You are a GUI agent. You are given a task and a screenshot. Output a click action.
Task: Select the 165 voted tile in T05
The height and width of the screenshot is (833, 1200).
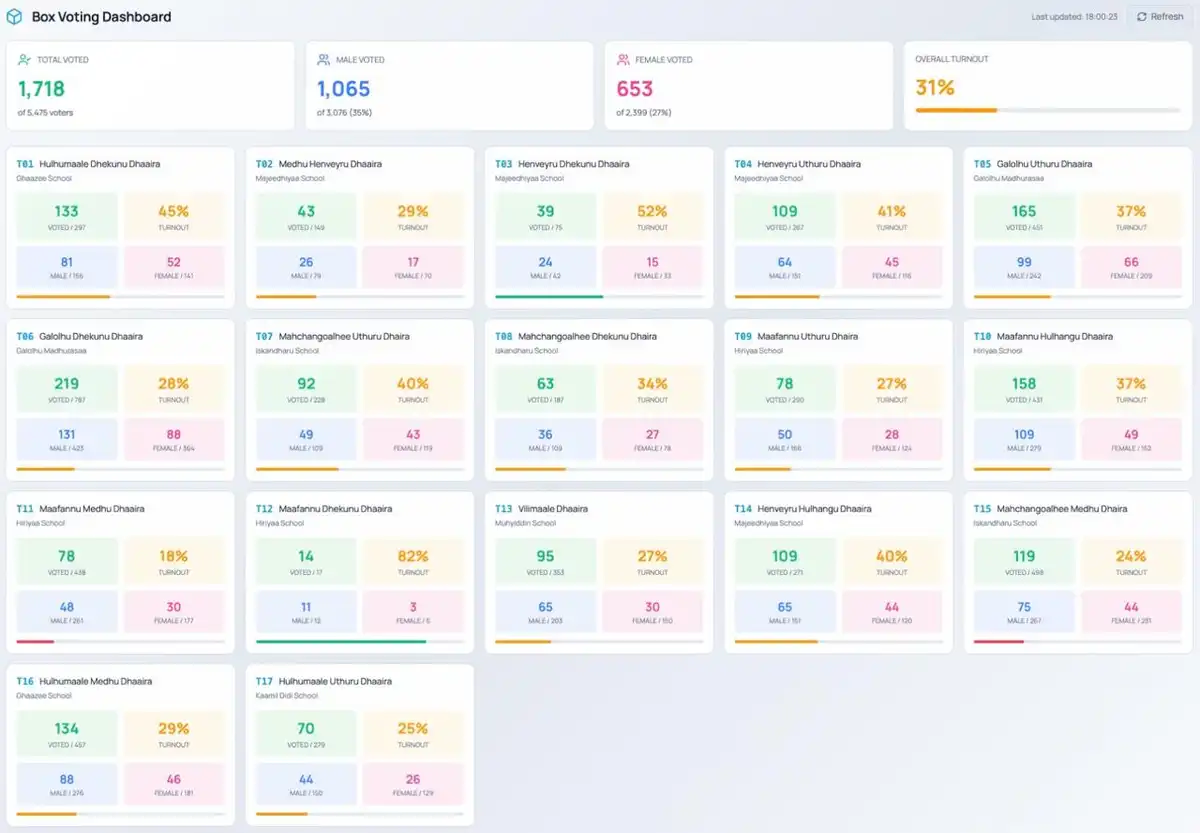(x=1024, y=216)
